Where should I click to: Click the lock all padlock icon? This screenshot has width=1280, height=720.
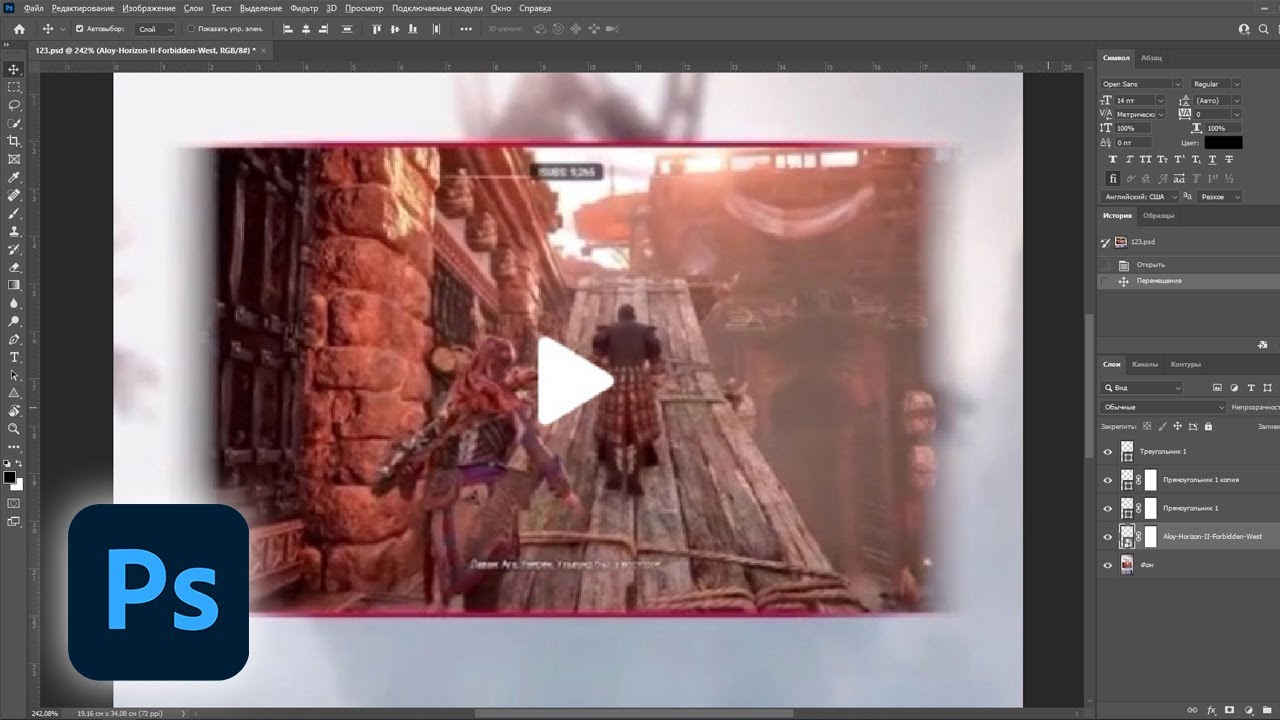(x=1208, y=426)
